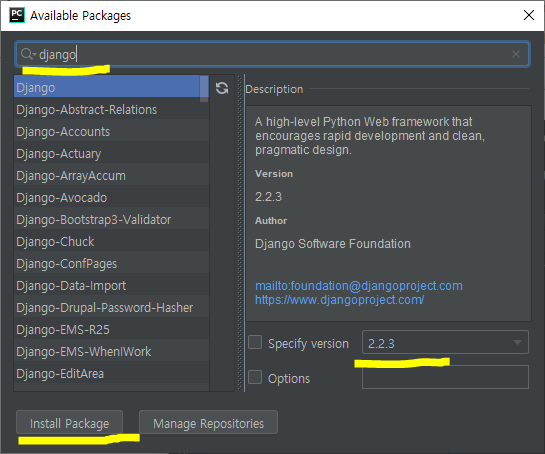Image resolution: width=545 pixels, height=454 pixels.
Task: Select Django-ArrayAccum in the list
Action: [111, 175]
